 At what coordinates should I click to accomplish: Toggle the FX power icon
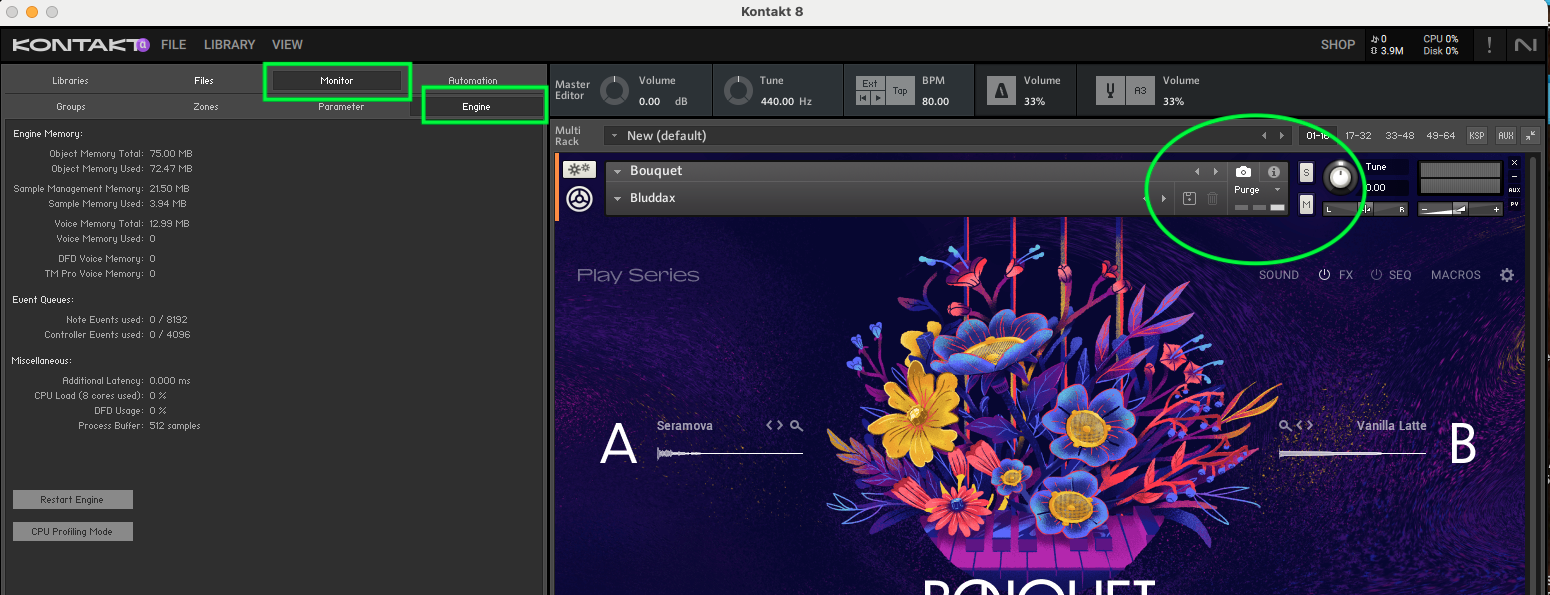(x=1324, y=274)
